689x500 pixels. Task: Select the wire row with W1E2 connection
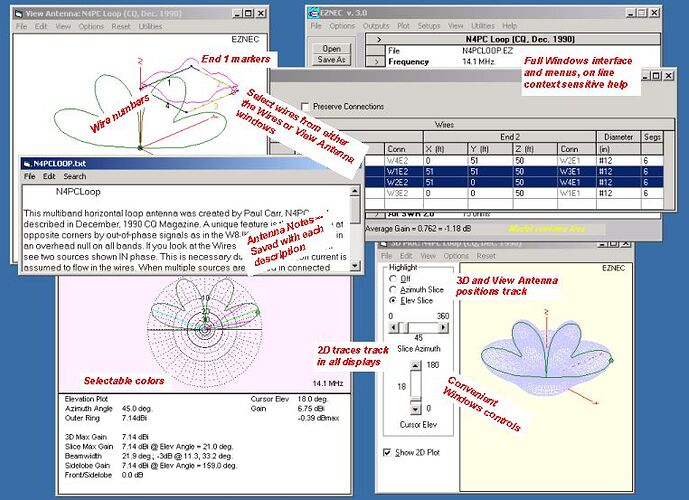(x=515, y=171)
